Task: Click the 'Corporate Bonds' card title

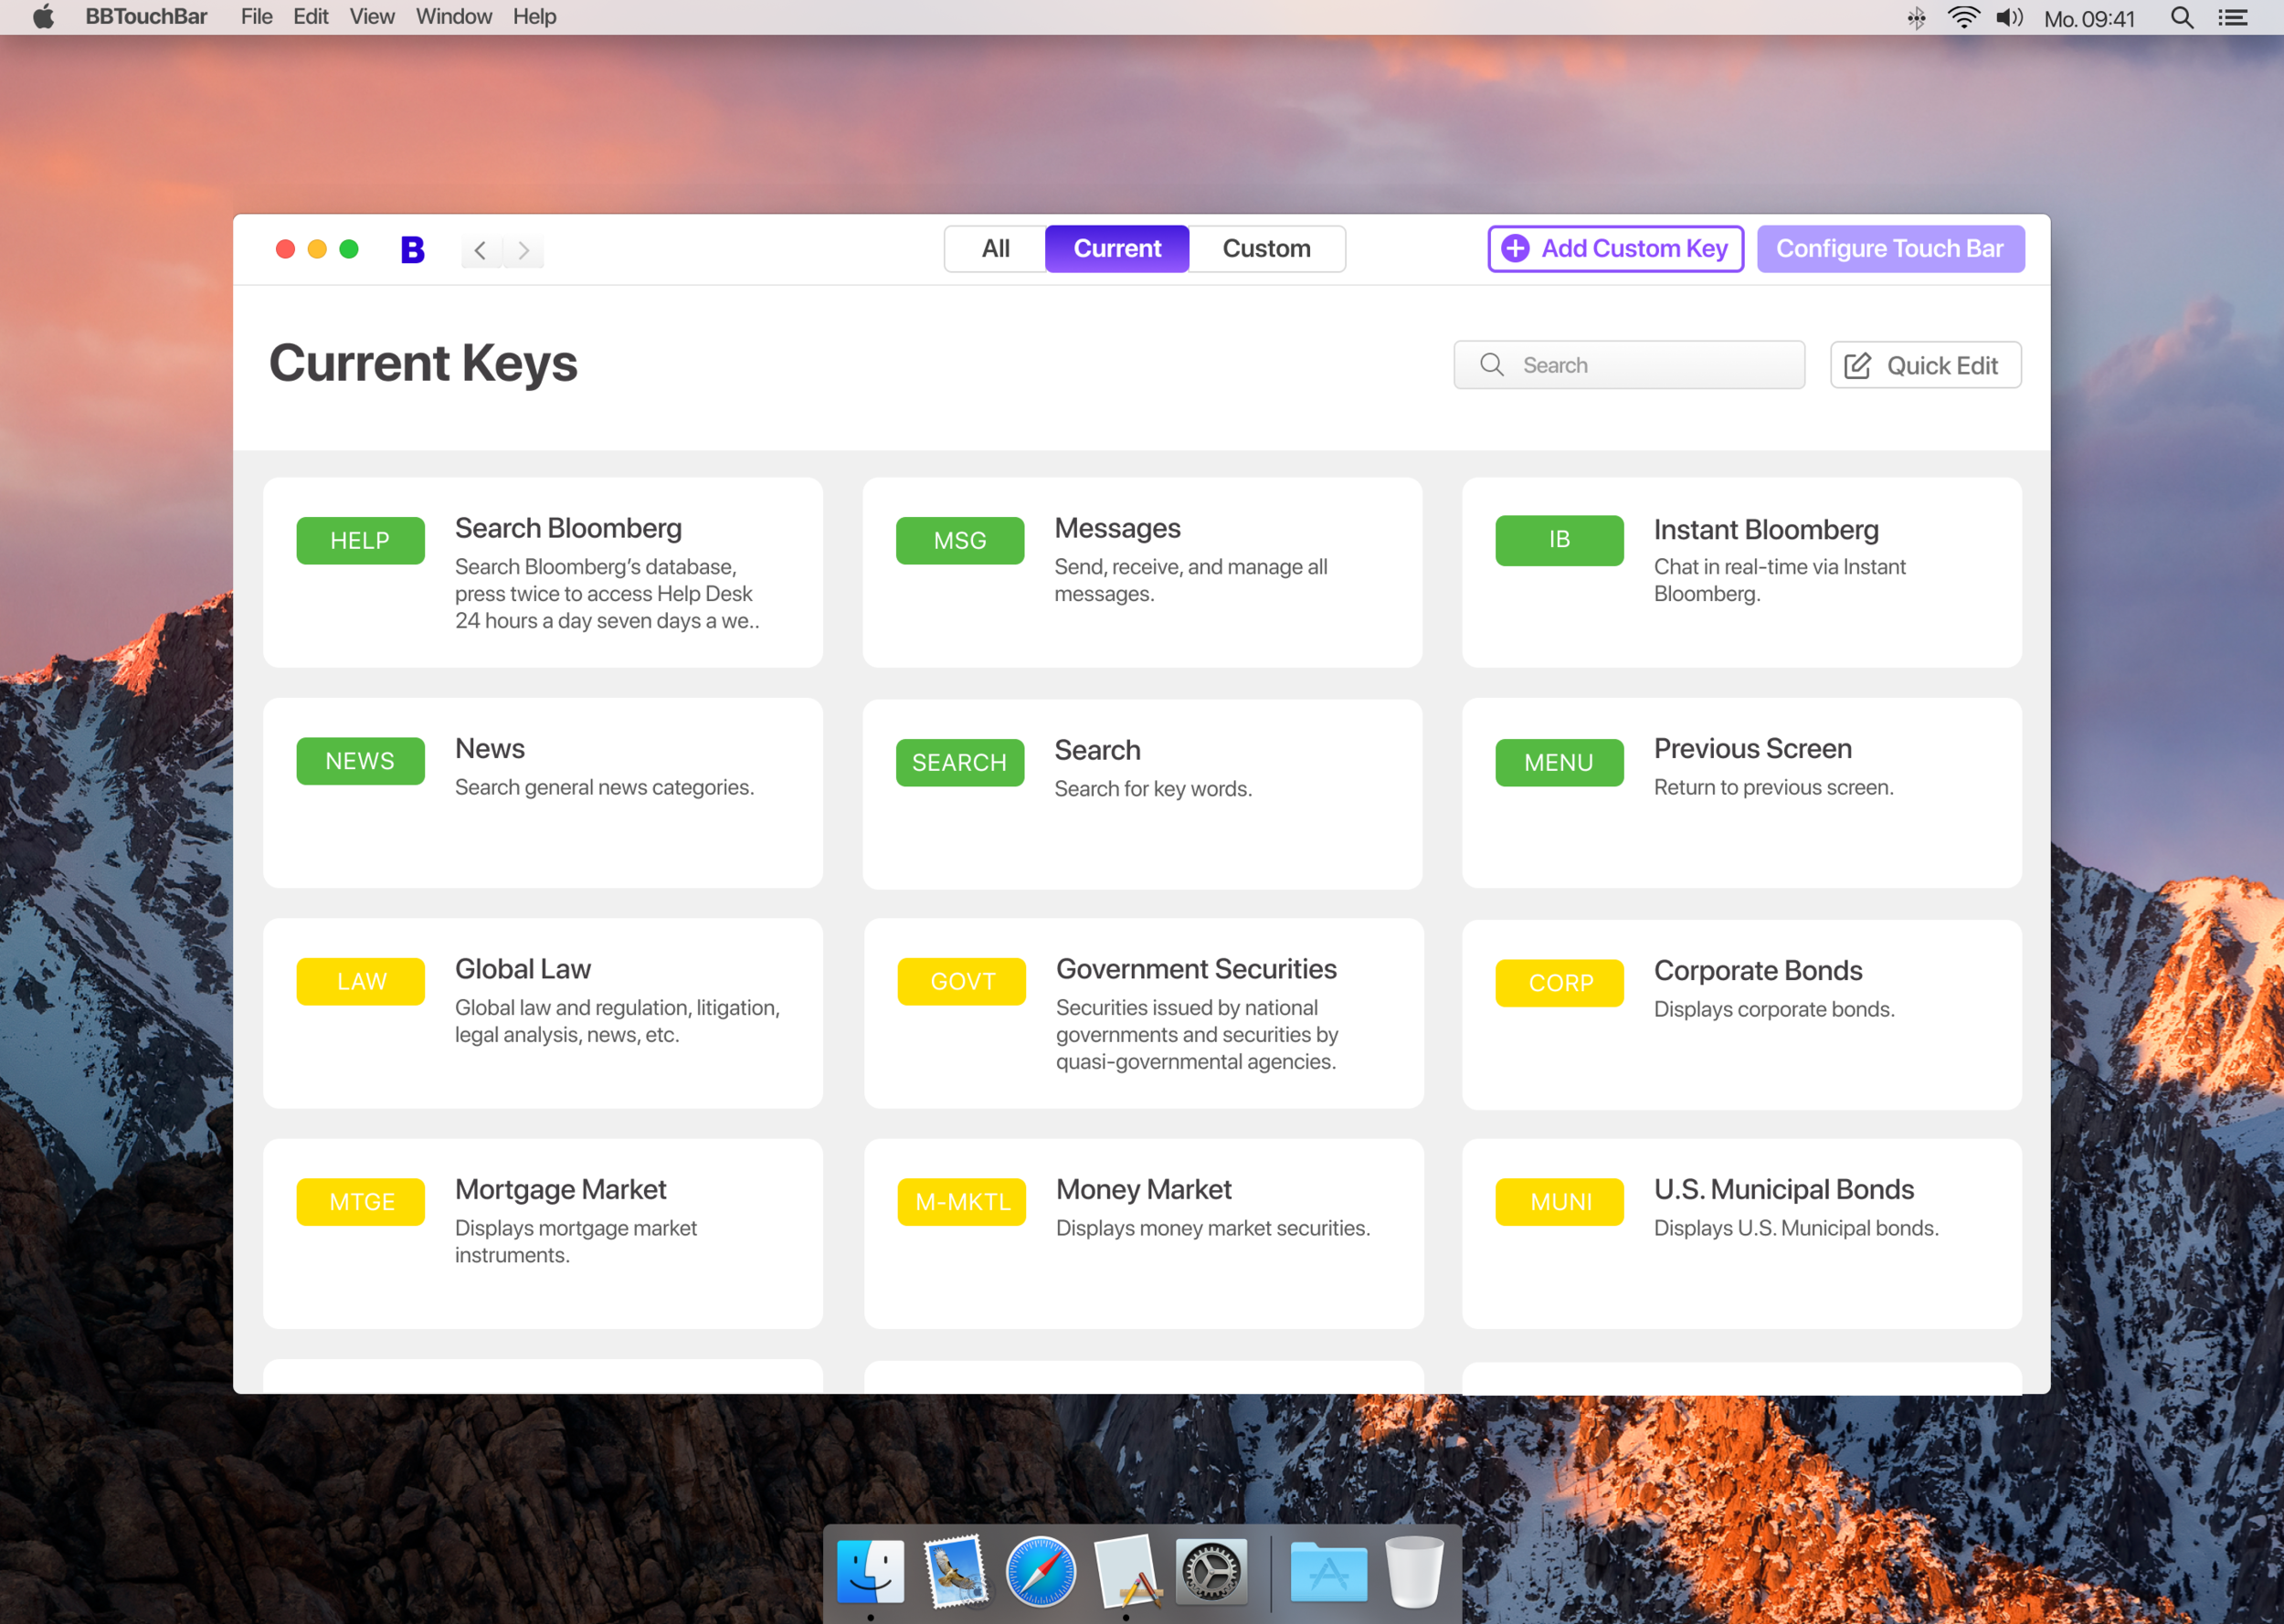Action: click(1758, 971)
